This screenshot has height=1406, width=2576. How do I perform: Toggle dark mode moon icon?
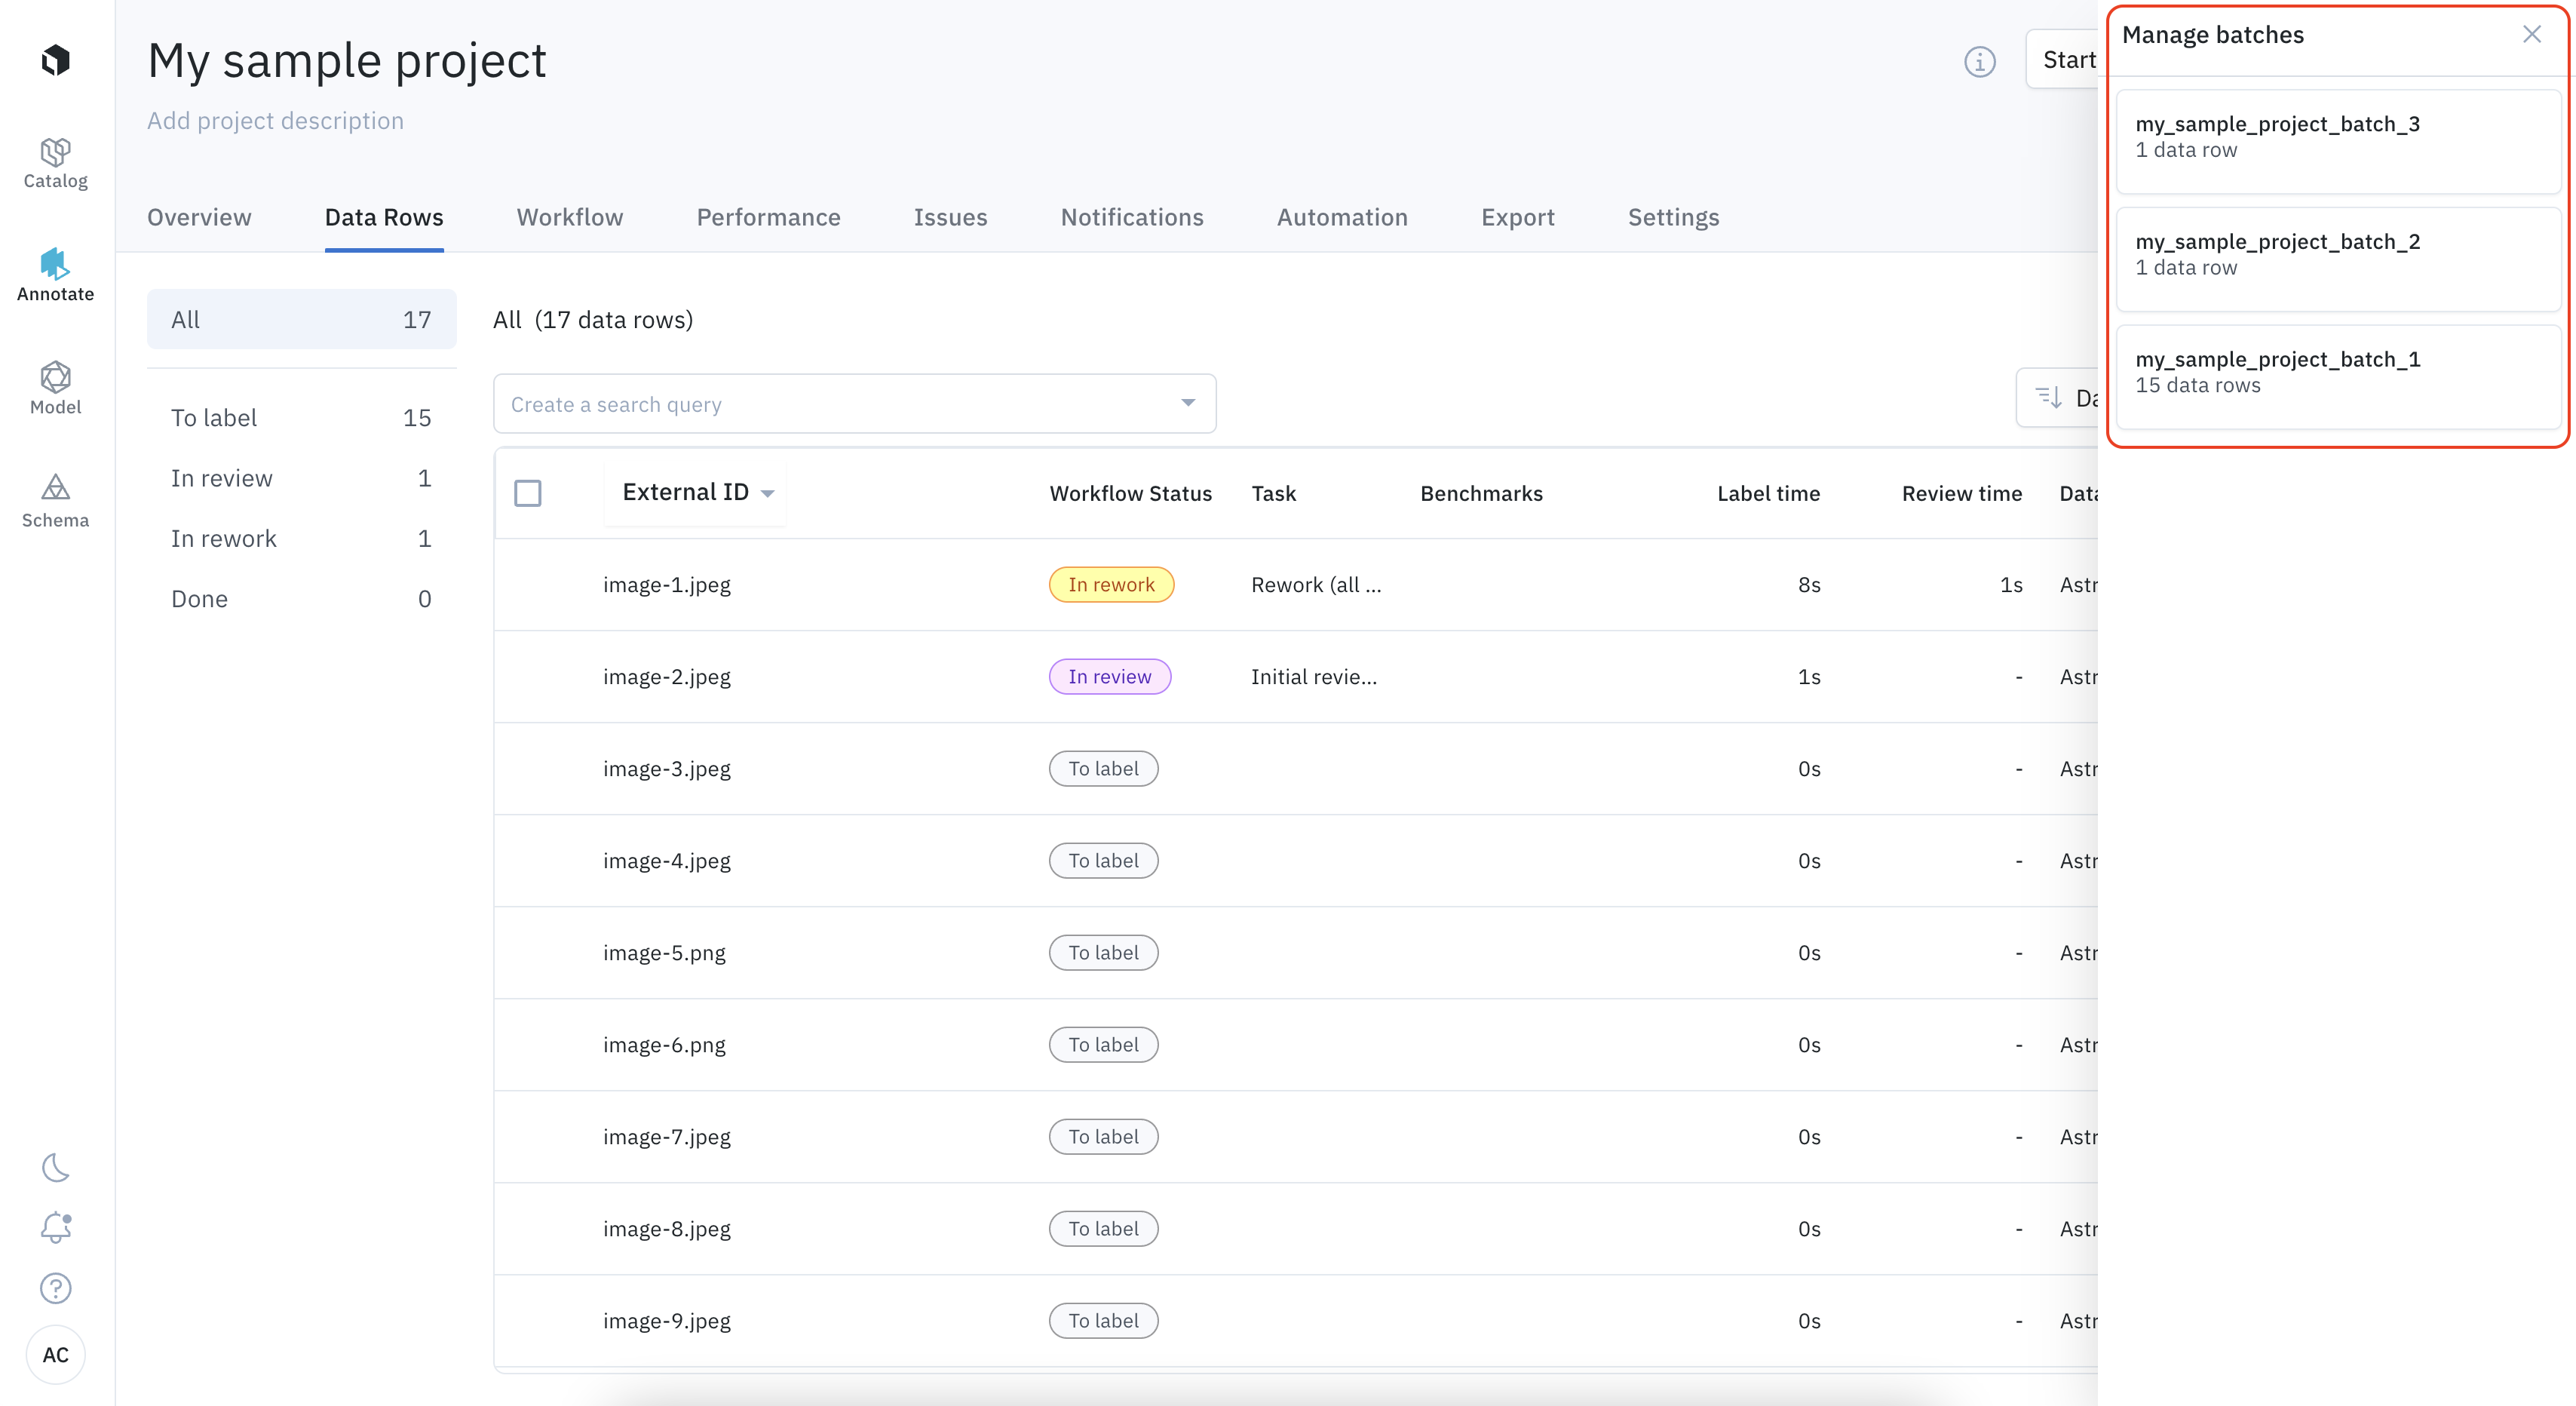55,1167
